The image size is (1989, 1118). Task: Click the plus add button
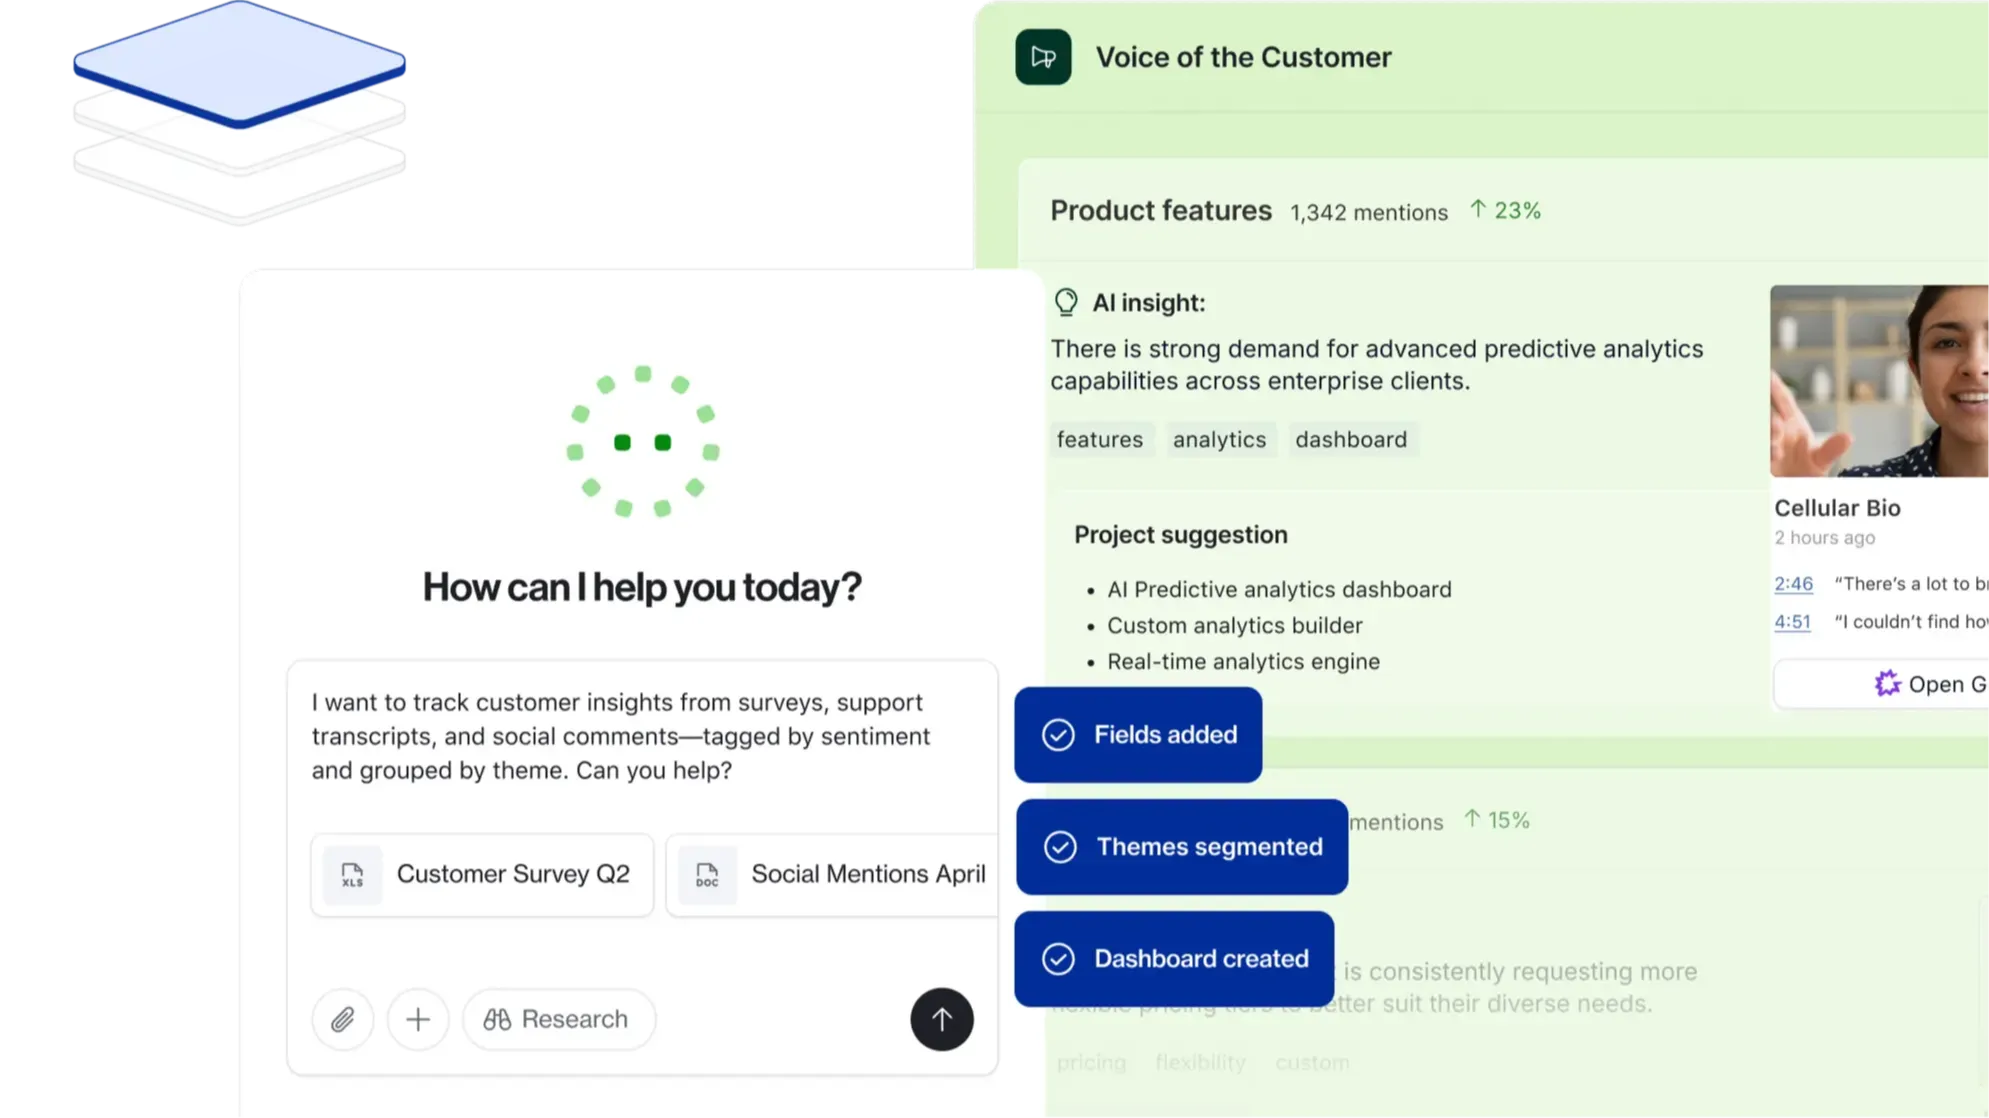point(418,1019)
